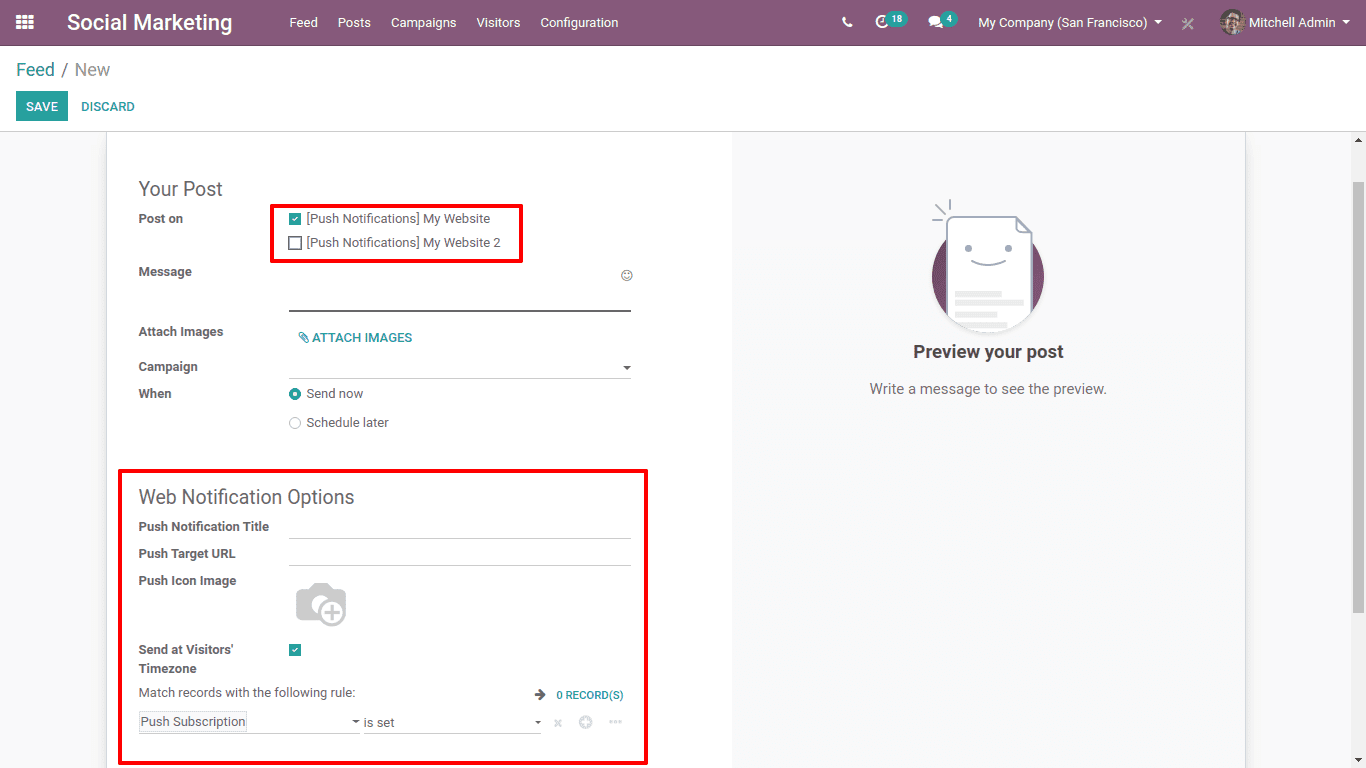The image size is (1366, 768).
Task: Click the DISCARD button
Action: pyautogui.click(x=108, y=106)
